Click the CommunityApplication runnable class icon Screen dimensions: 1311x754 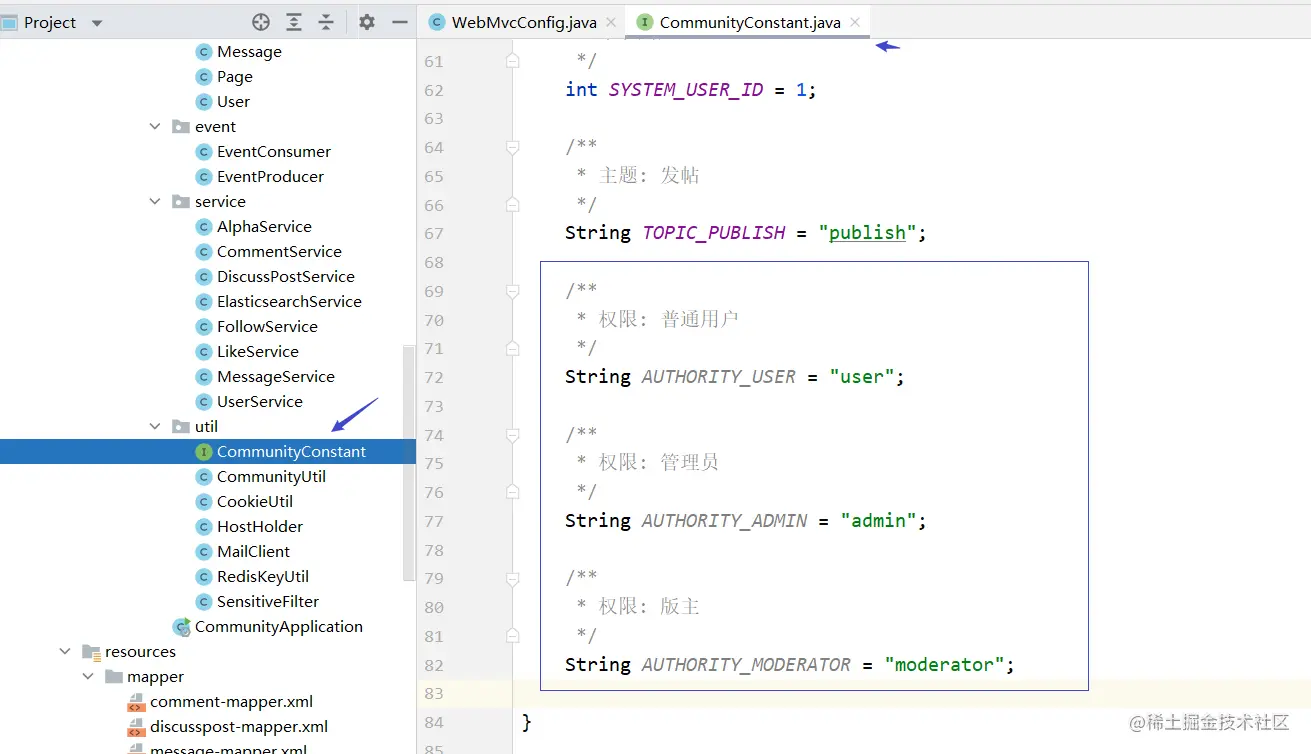click(181, 627)
